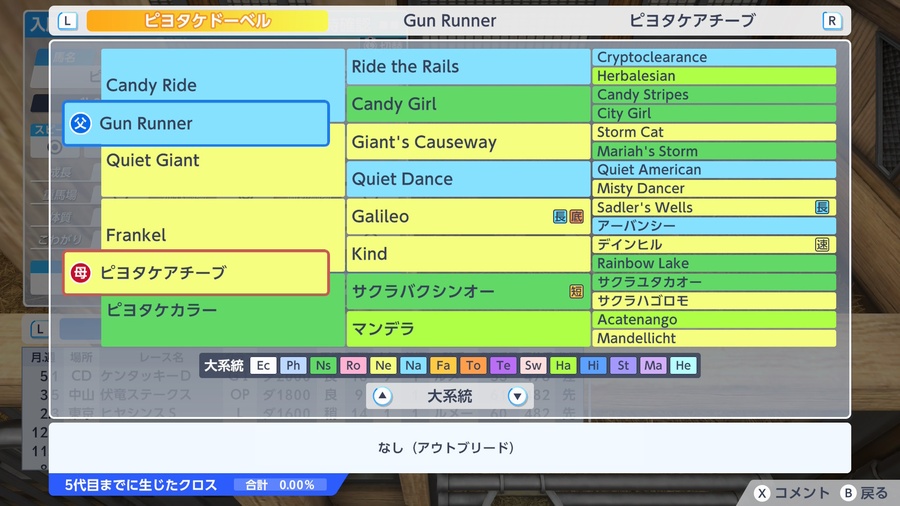The width and height of the screenshot is (900, 506).
Task: Select Rainbow Lake ancestor
Action: (x=714, y=263)
